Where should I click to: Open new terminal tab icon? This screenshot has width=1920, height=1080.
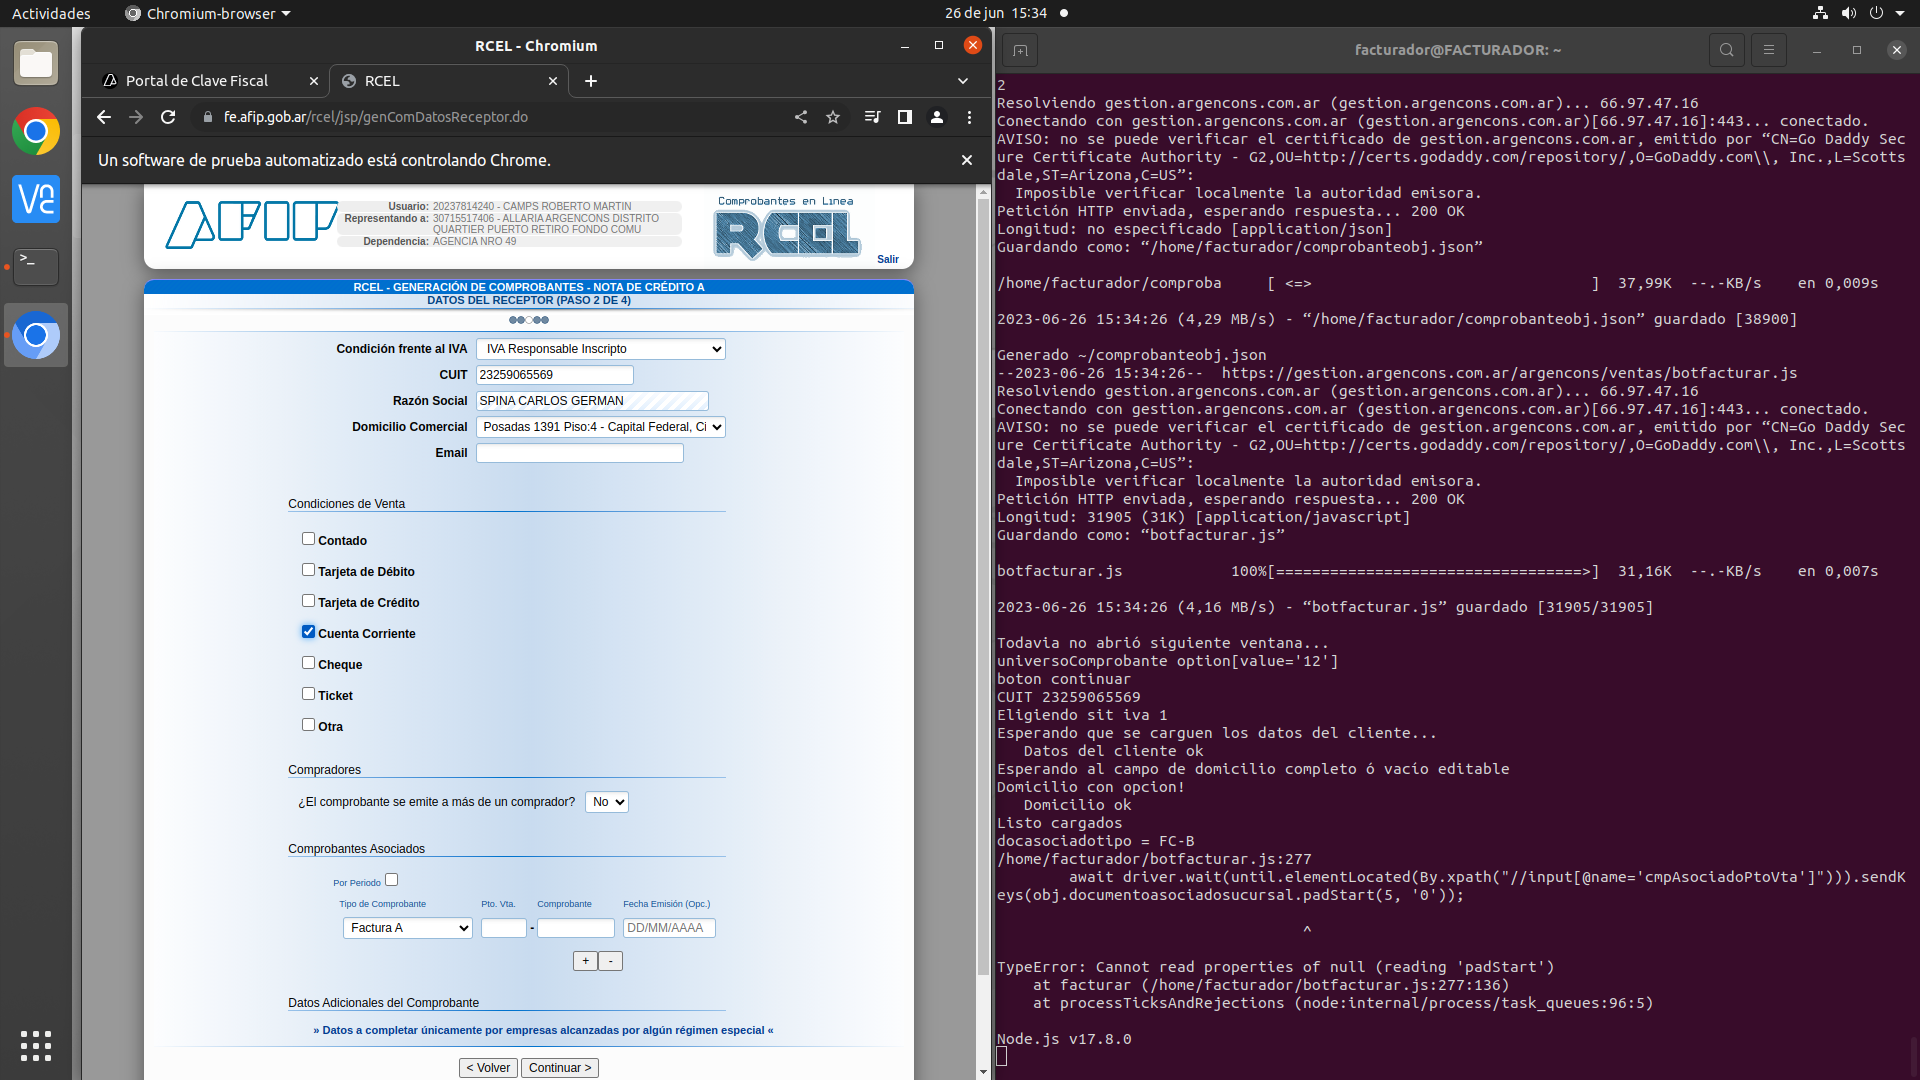point(1020,50)
